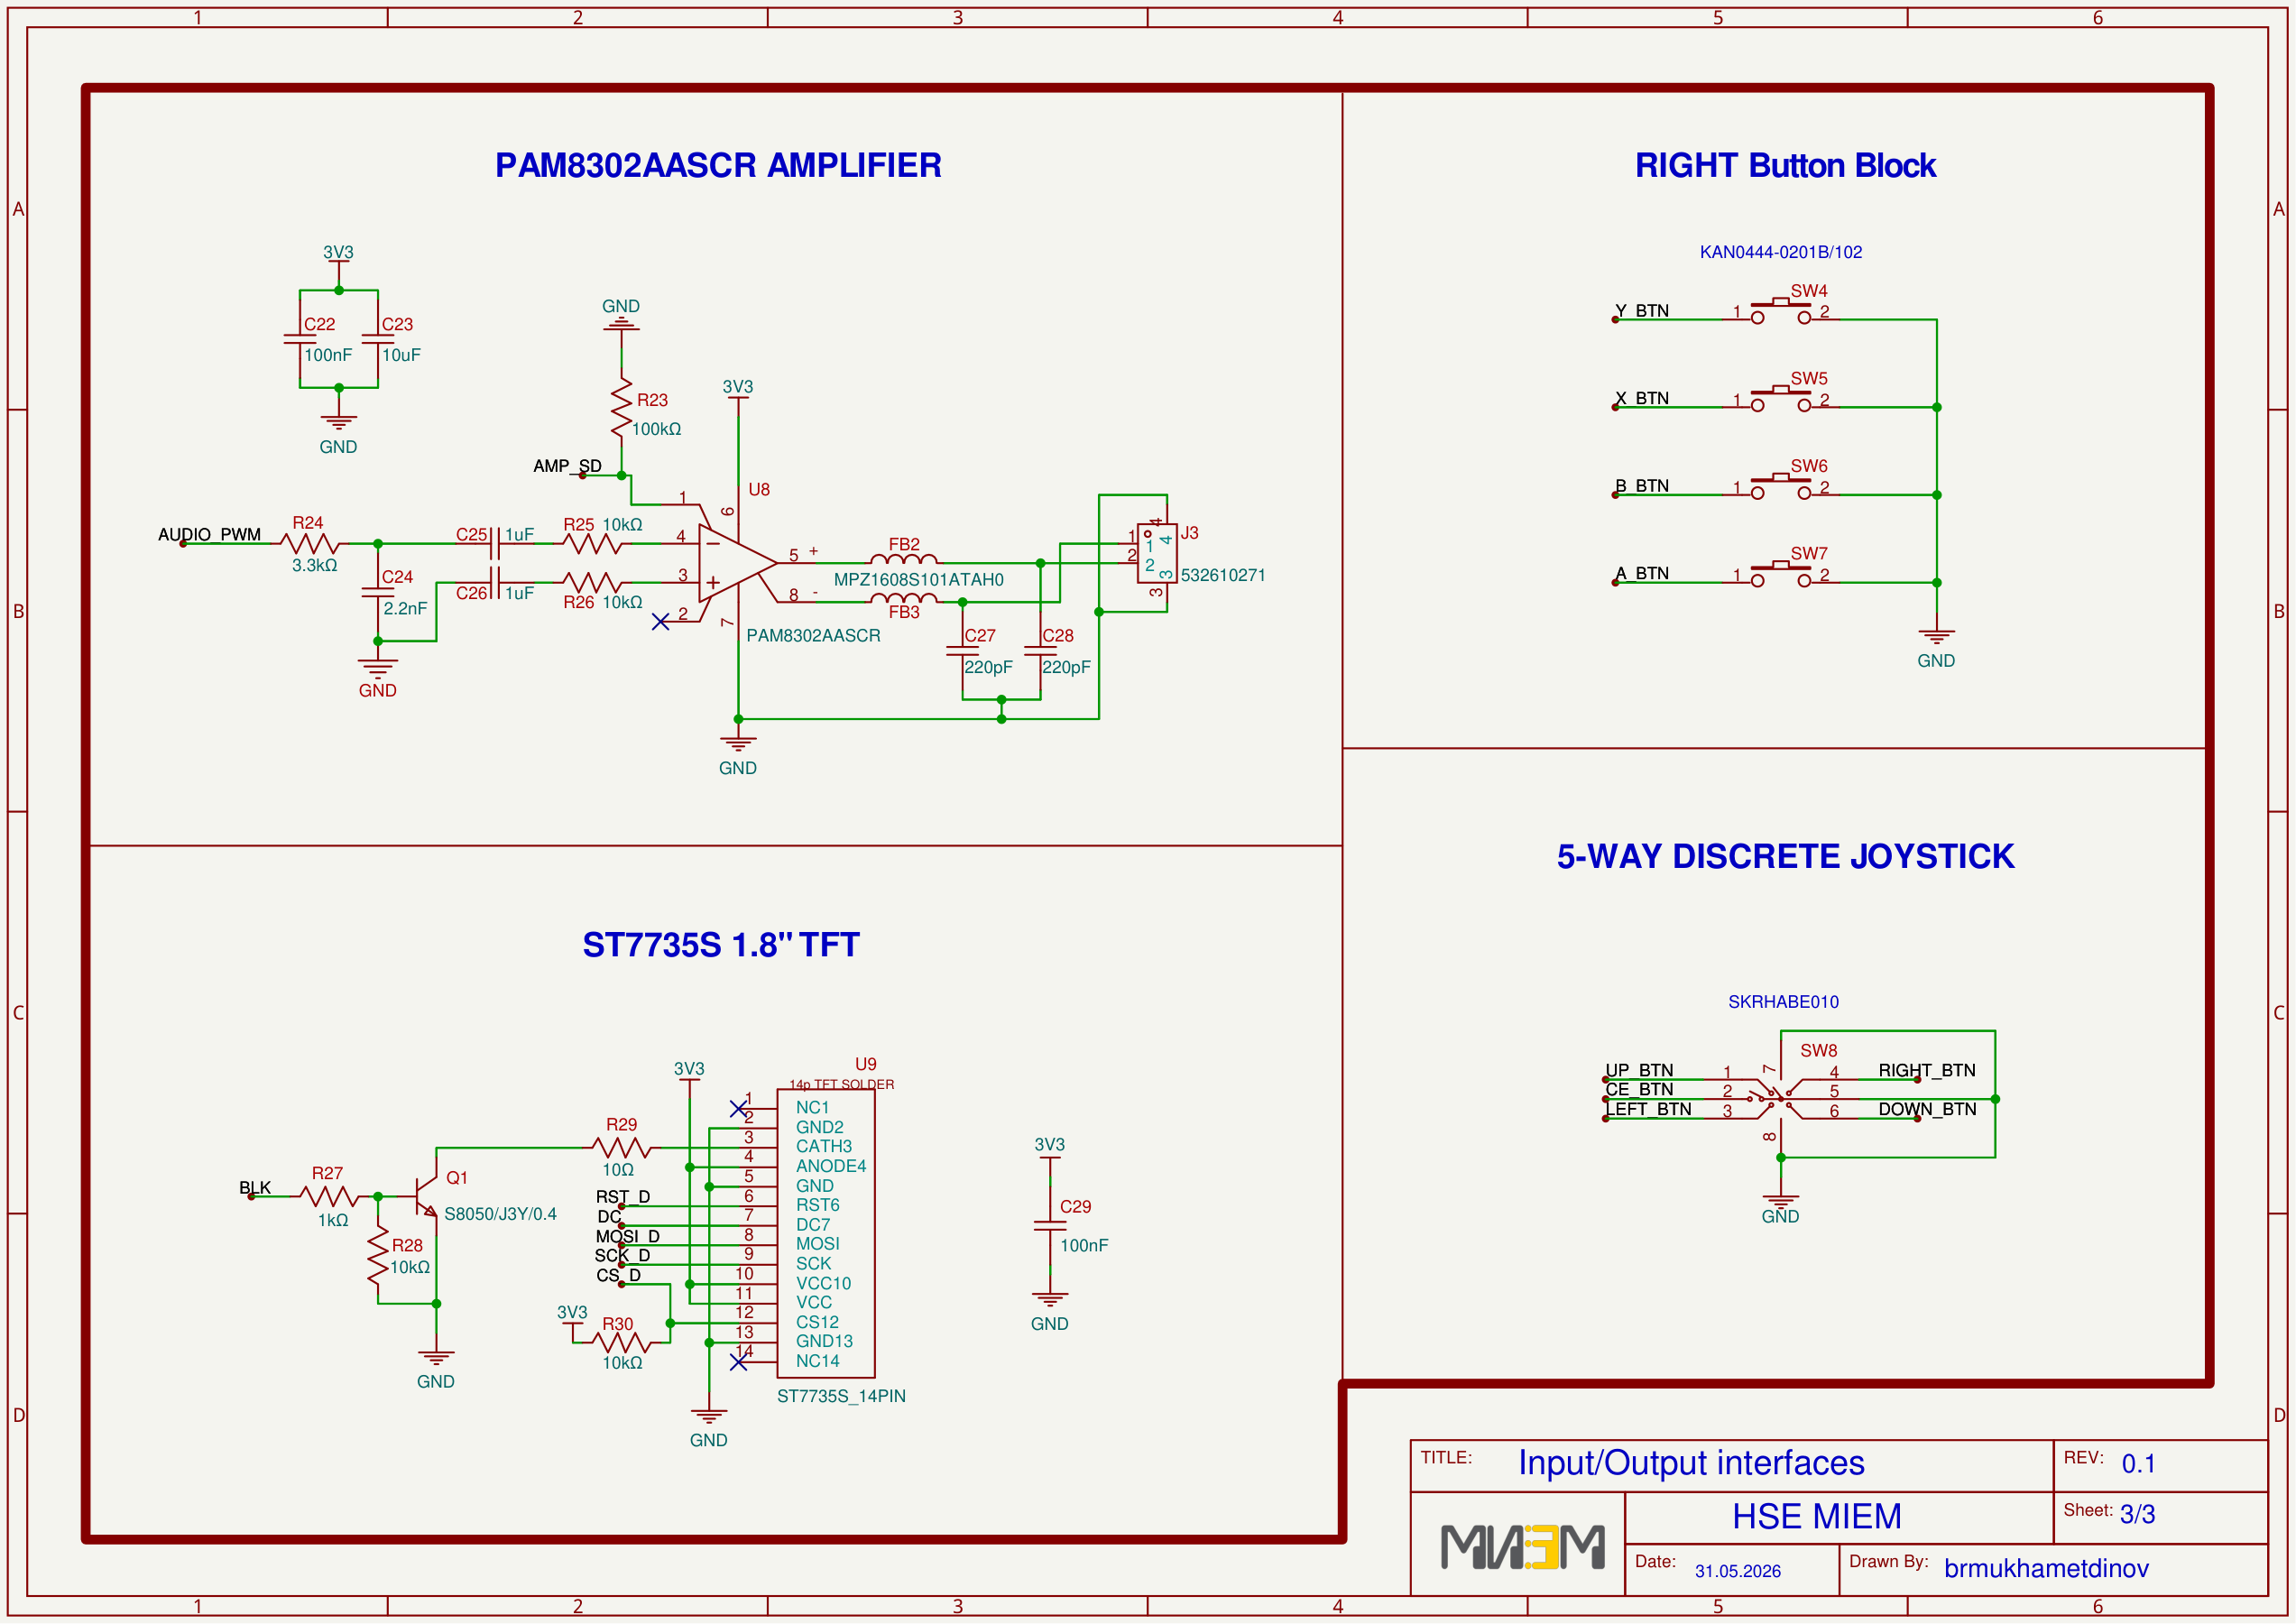
Task: Select the GND symbol below capacitor C29
Action: tap(1050, 1312)
